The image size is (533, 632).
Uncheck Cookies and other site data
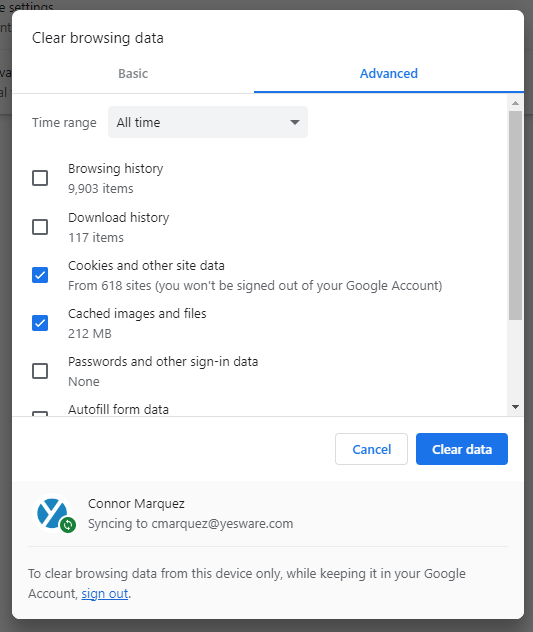click(40, 275)
